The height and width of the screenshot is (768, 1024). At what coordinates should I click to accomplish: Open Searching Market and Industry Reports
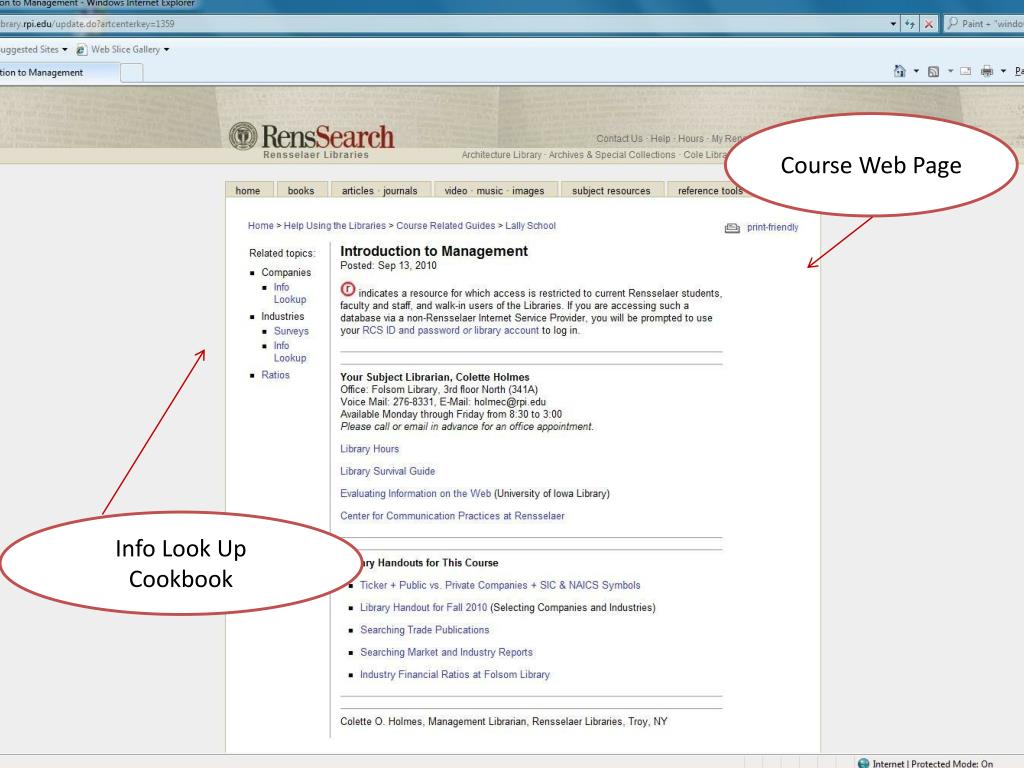[446, 652]
